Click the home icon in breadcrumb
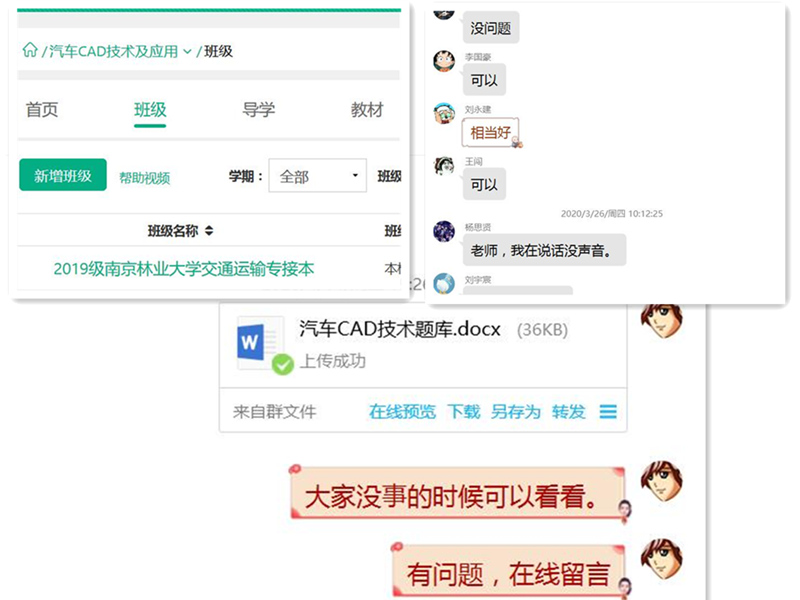Screen dimensions: 800x600 pos(30,50)
